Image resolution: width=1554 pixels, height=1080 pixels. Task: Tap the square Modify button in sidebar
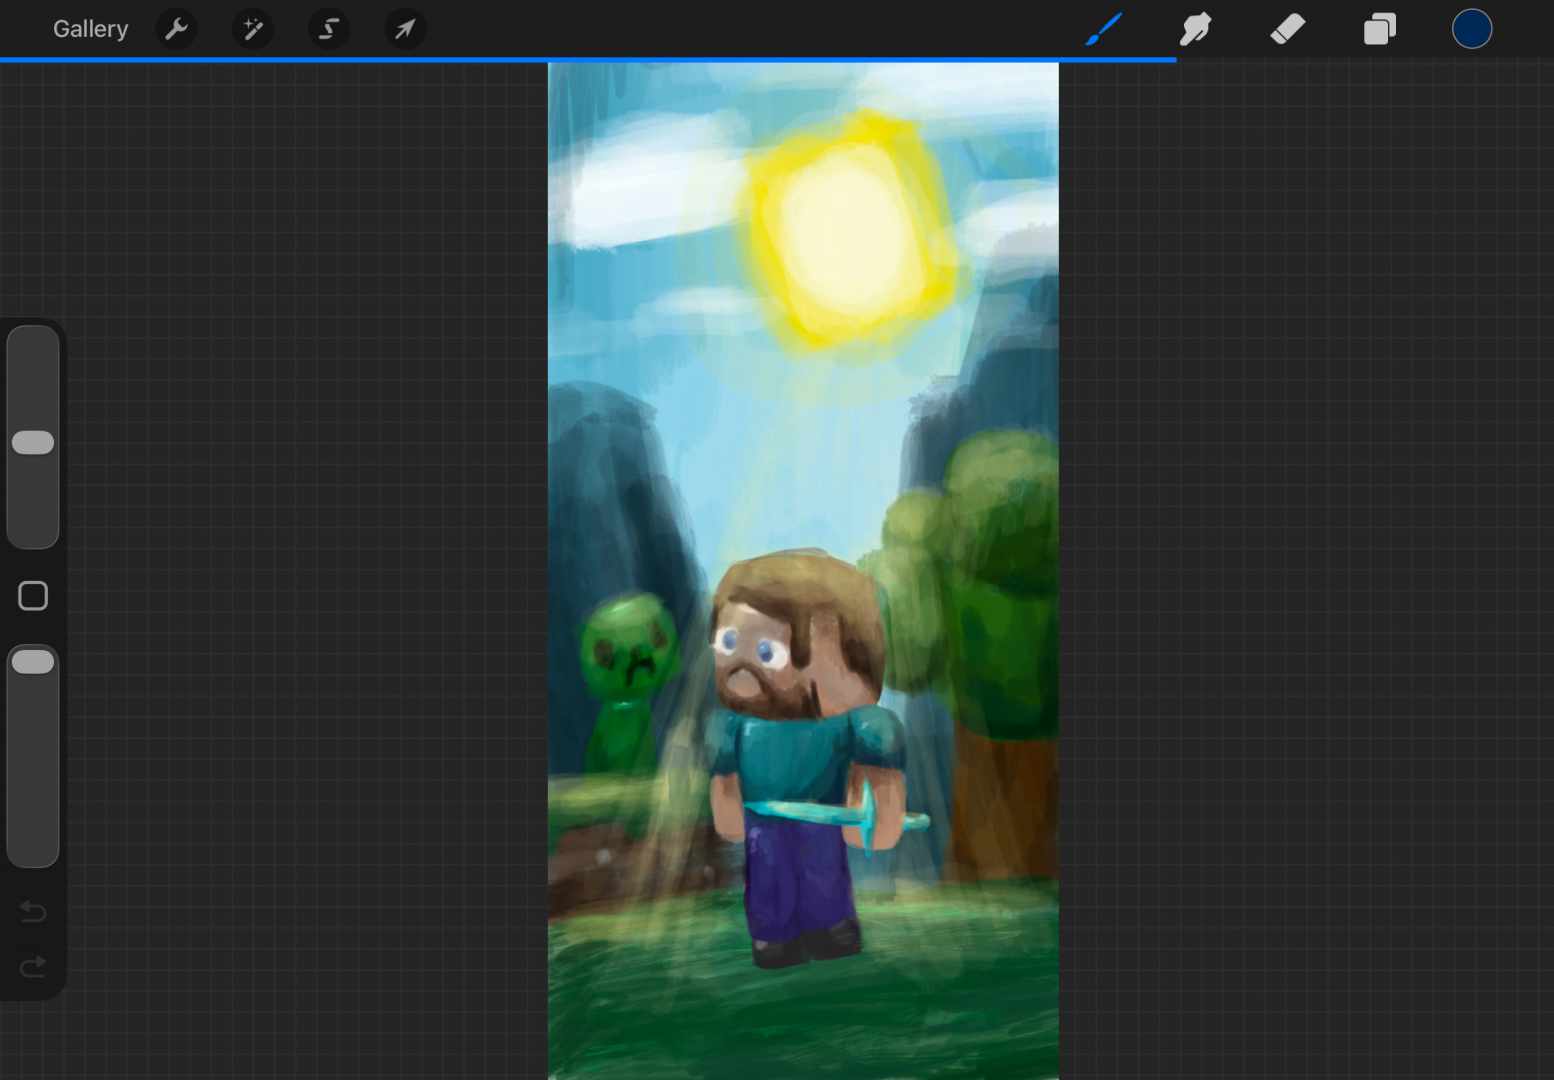[33, 596]
